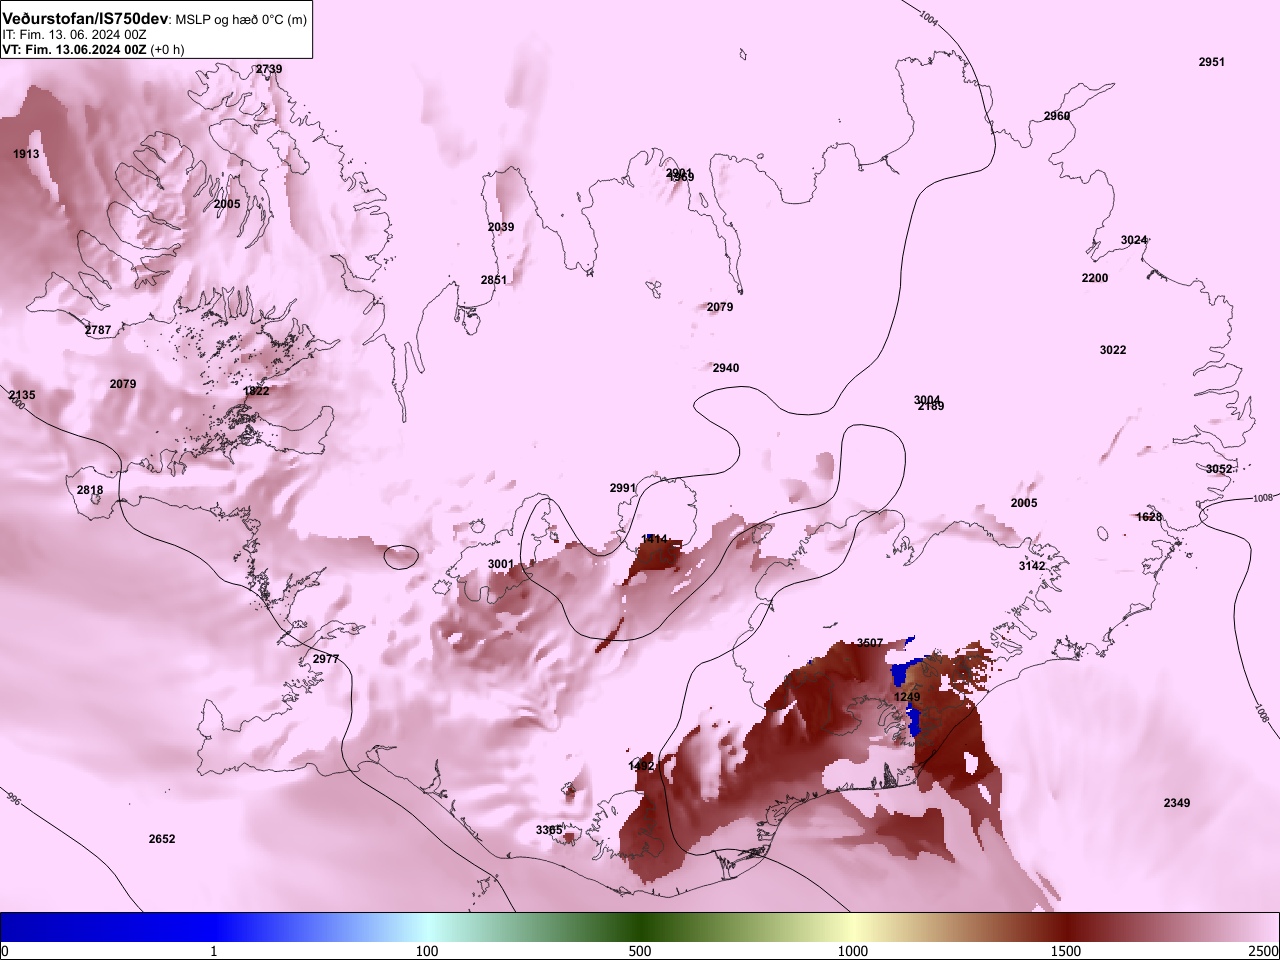
Task: Click the 2349 height value
Action: [1177, 803]
